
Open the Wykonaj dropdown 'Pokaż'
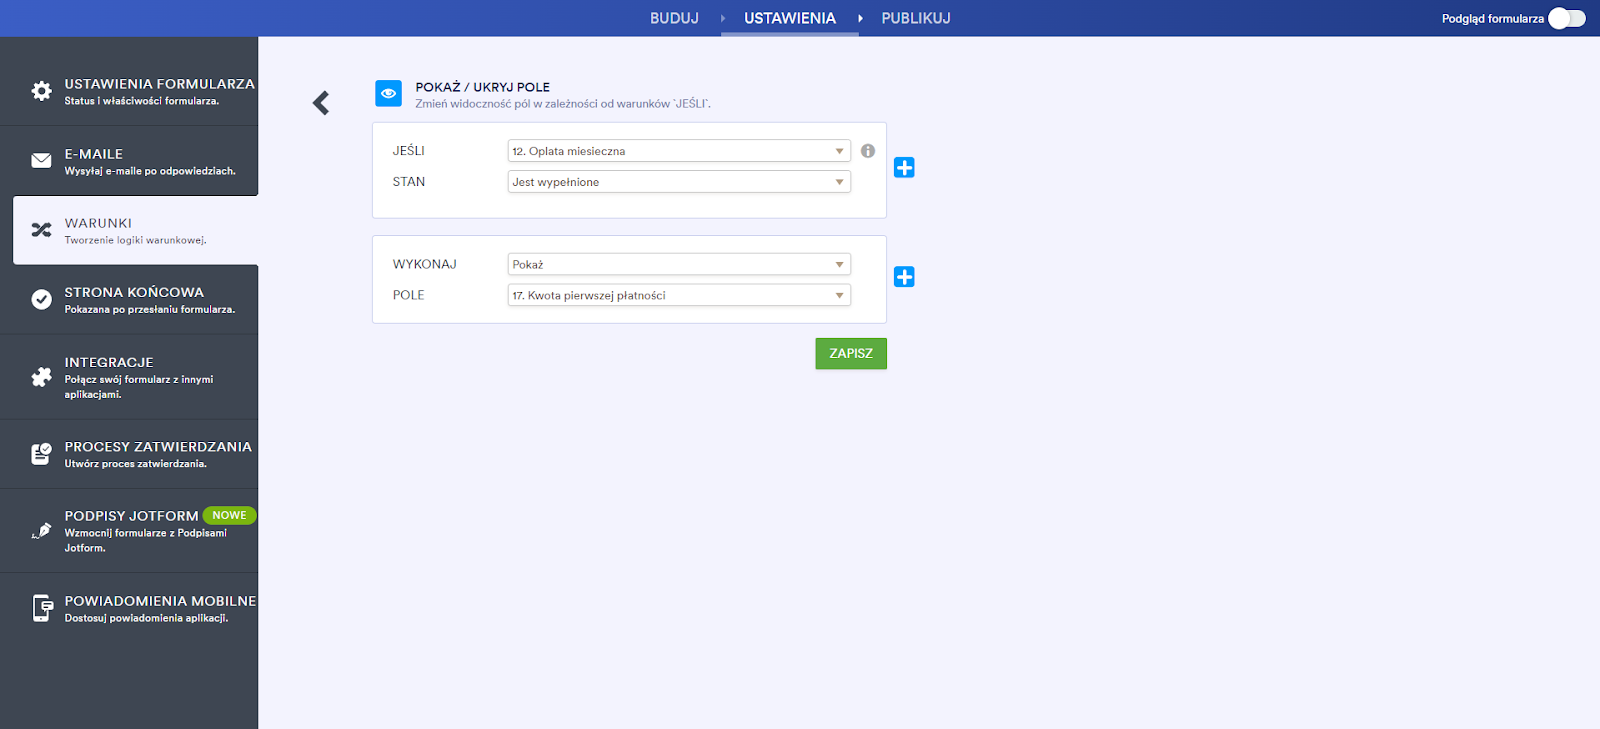[x=679, y=264]
